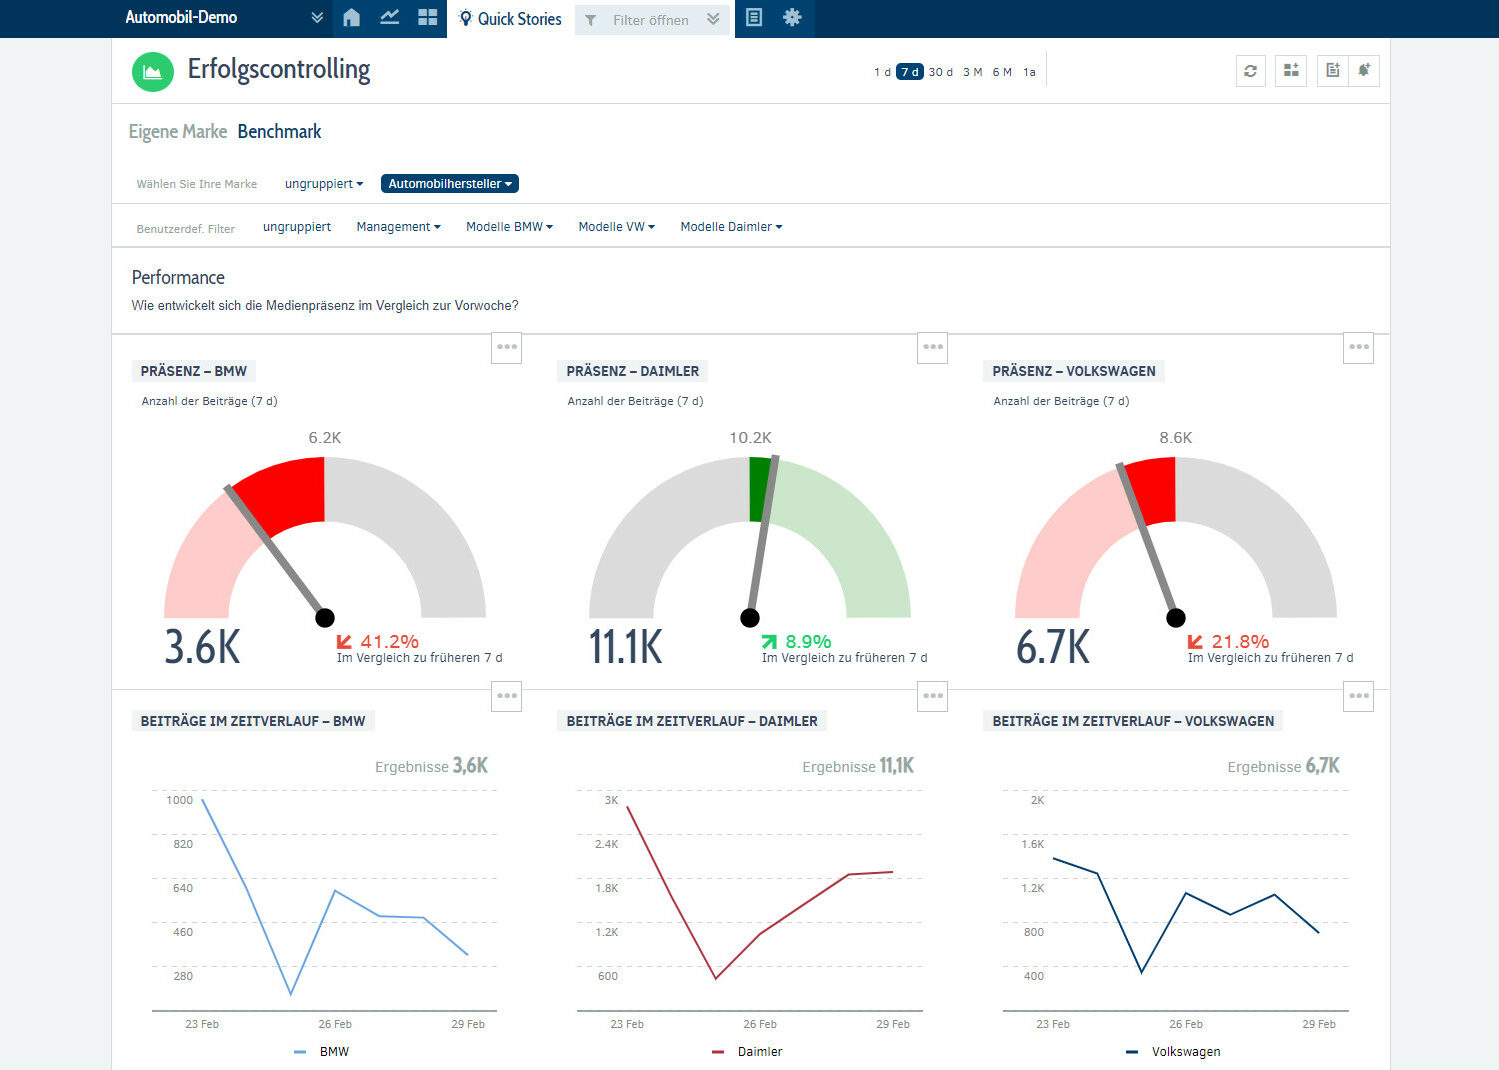Select 30 d time range
This screenshot has width=1499, height=1070.
click(x=941, y=72)
